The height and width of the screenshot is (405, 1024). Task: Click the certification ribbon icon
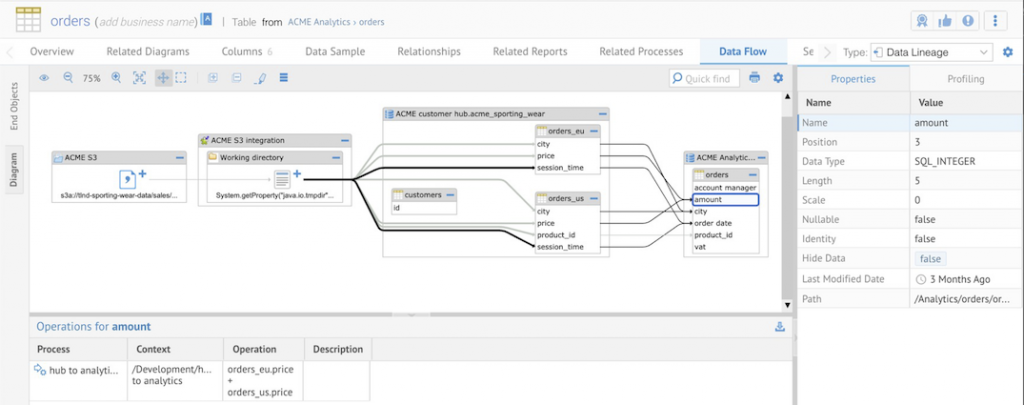921,21
